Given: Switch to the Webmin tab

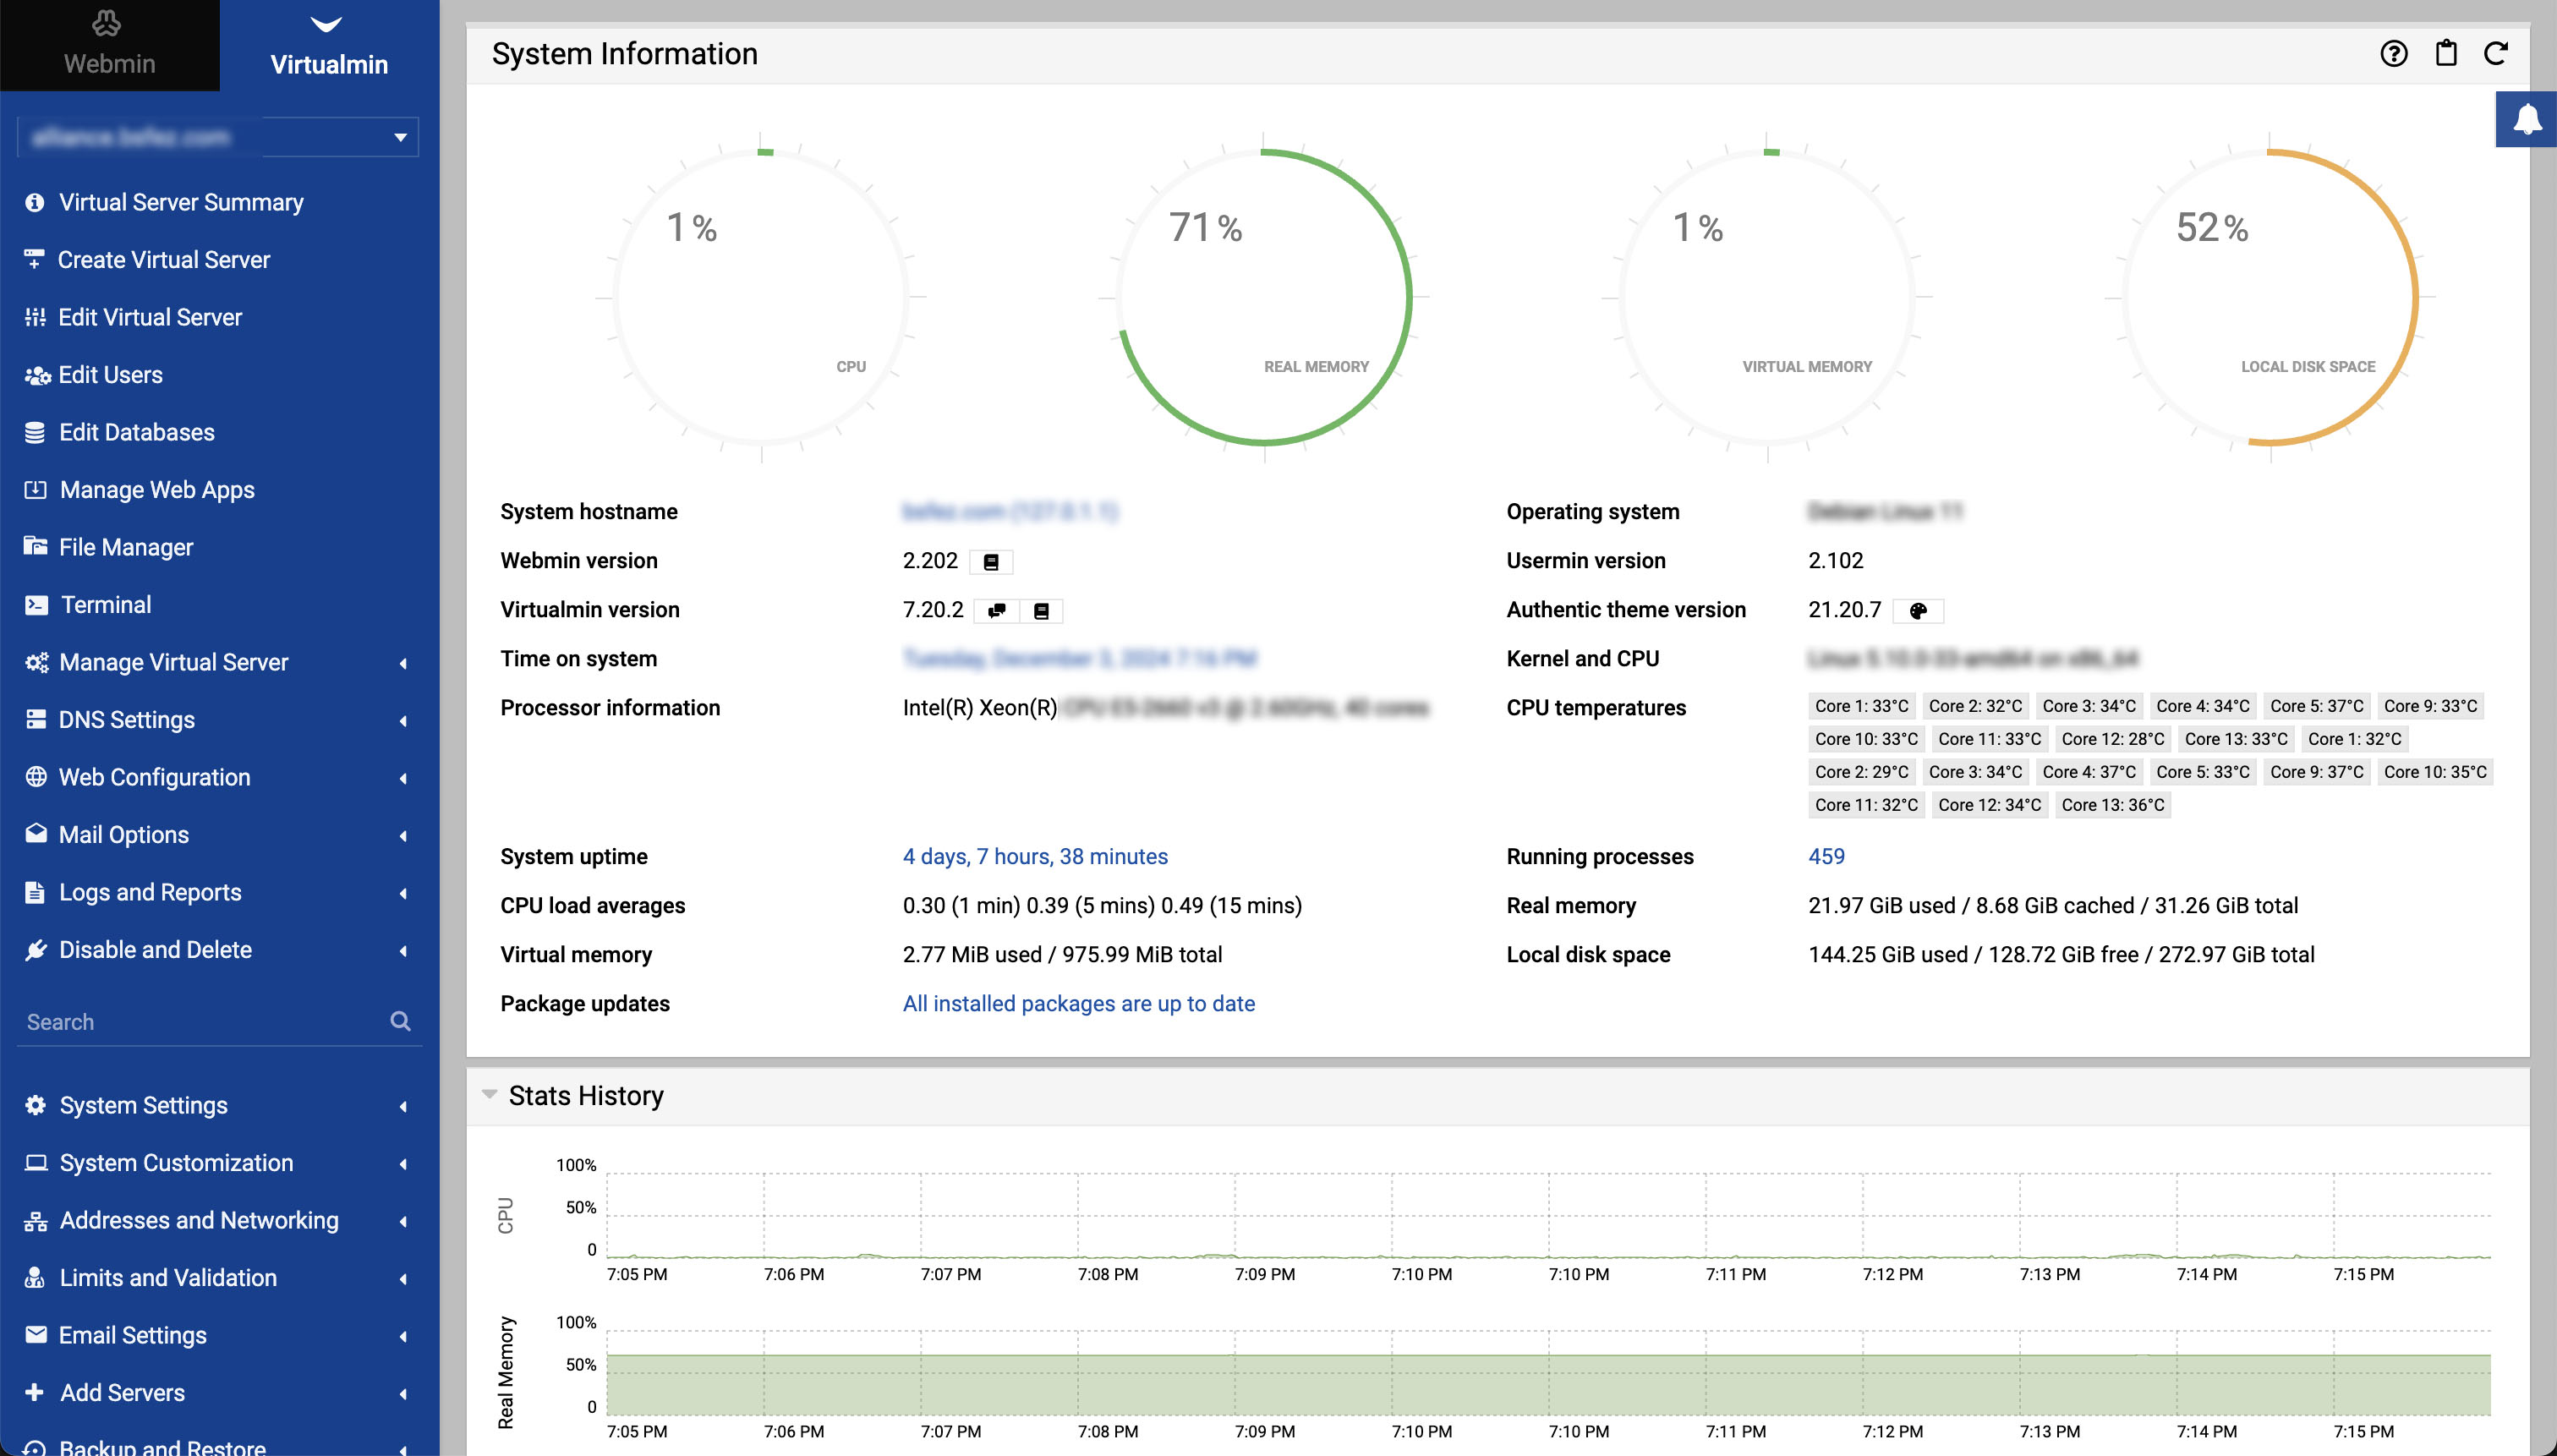Looking at the screenshot, I should point(109,45).
